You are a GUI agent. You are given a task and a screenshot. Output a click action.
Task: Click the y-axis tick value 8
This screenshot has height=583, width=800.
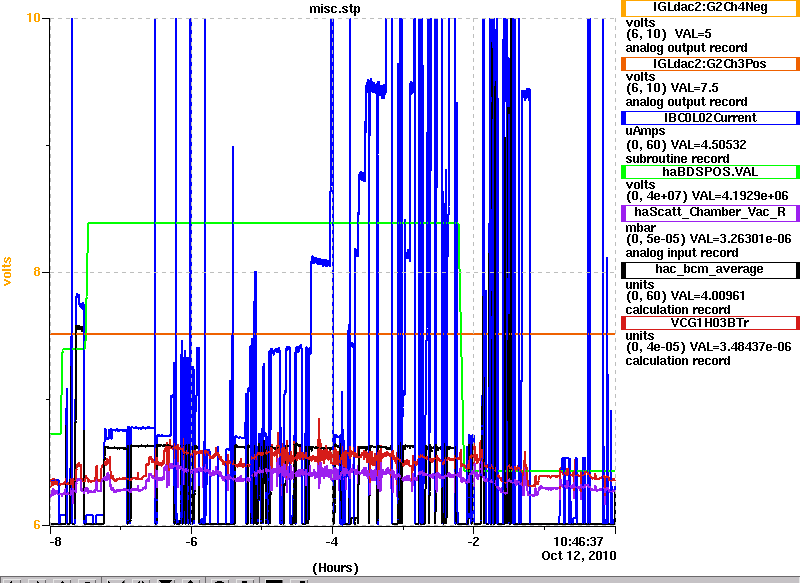coord(37,271)
